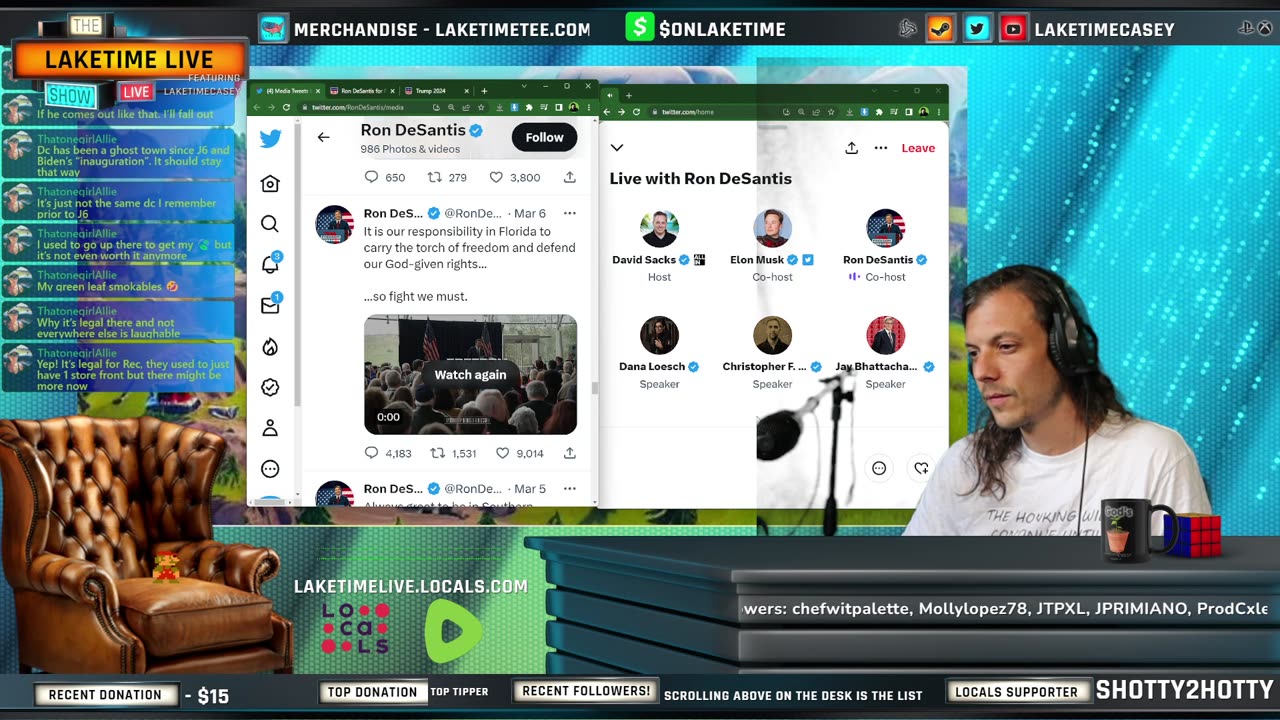This screenshot has width=1280, height=720.
Task: Open Messages envelope in Twitter sidebar
Action: coord(270,305)
